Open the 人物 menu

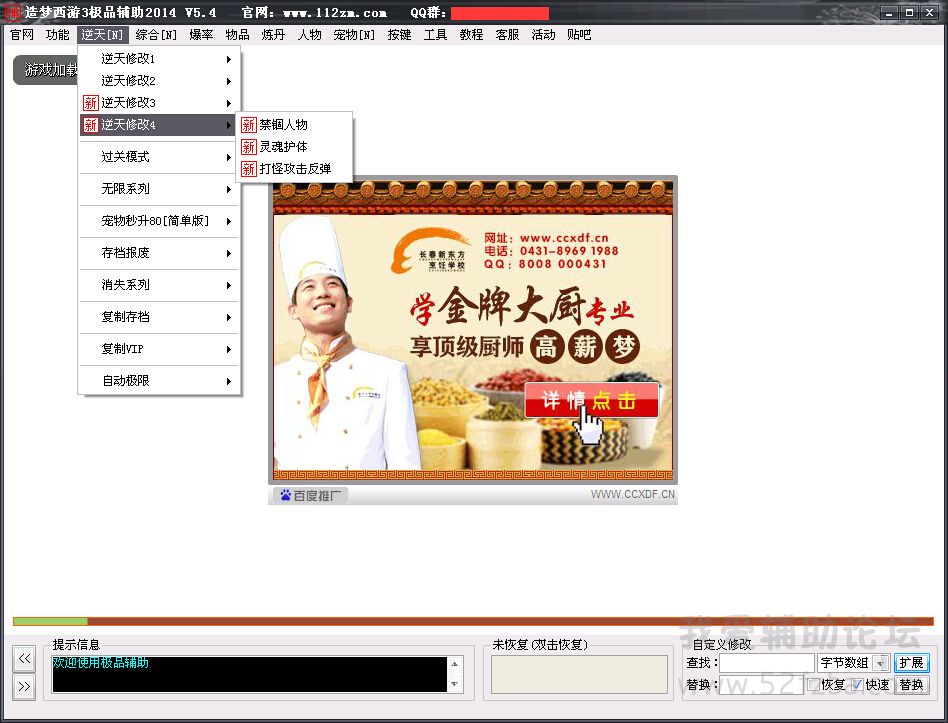coord(310,35)
